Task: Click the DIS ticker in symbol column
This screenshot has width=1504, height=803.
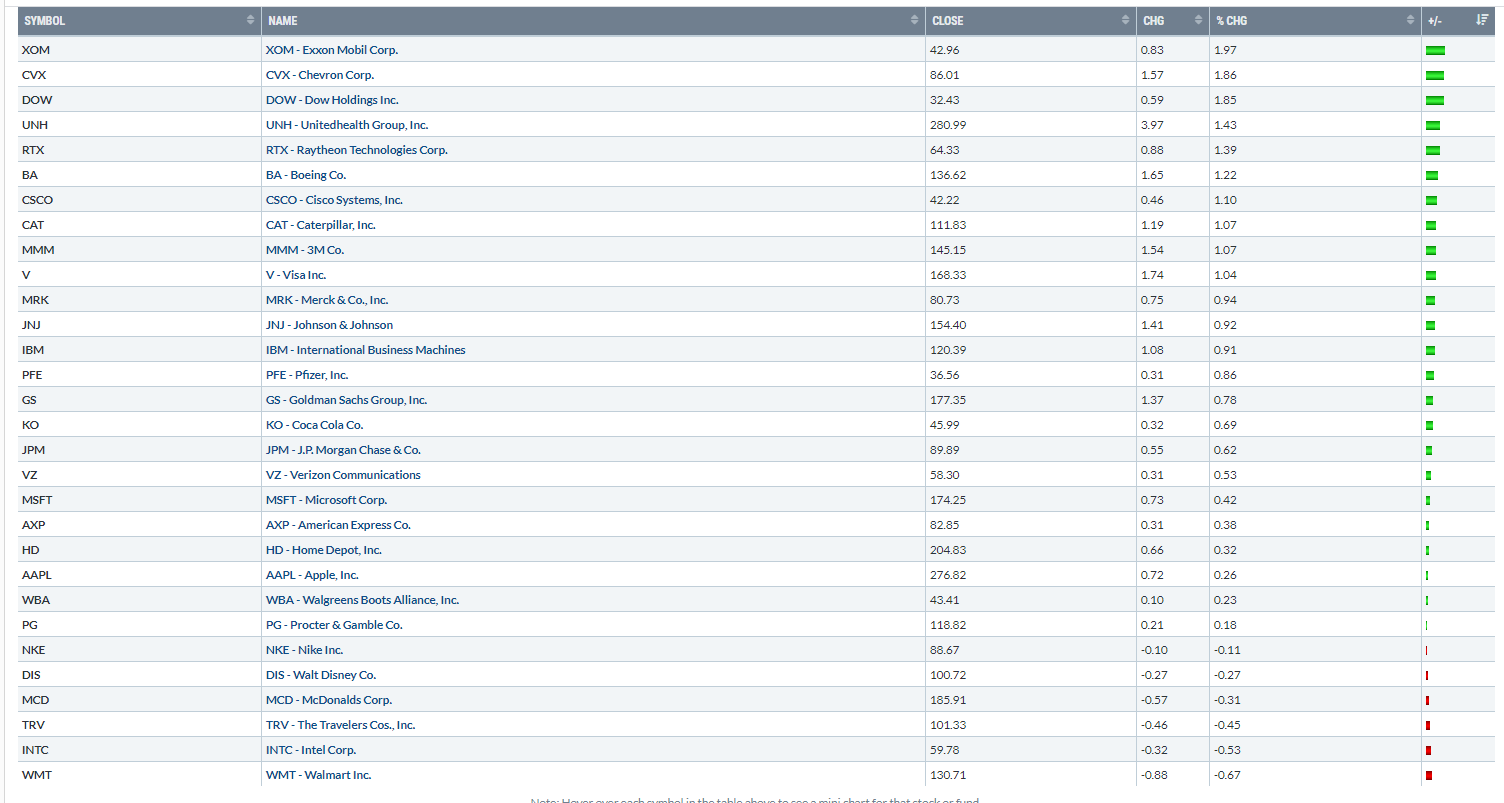Action: point(31,675)
